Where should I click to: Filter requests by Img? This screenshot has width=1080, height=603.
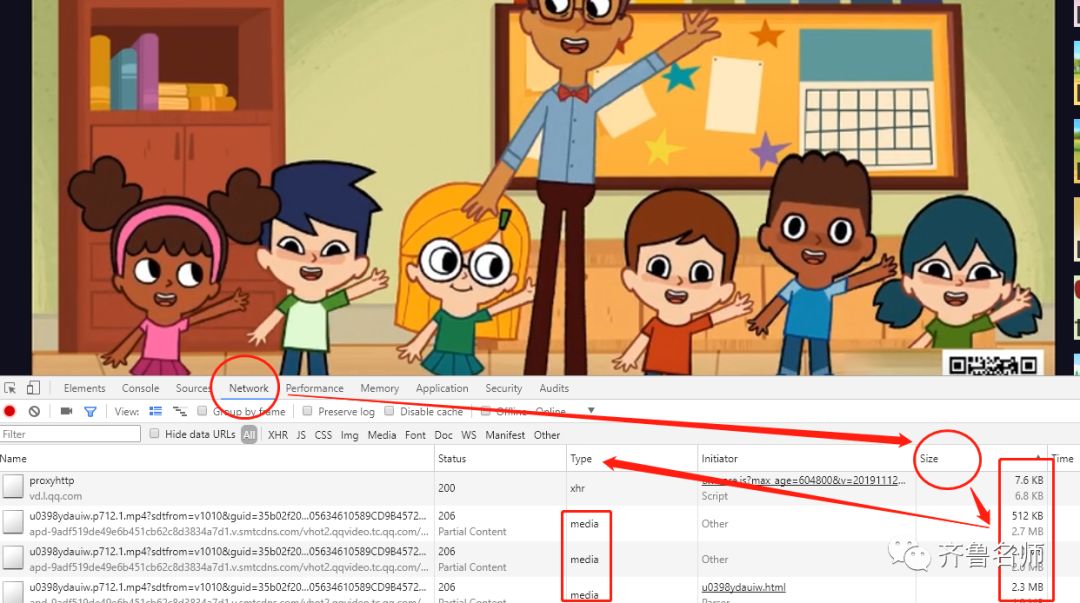pos(349,435)
